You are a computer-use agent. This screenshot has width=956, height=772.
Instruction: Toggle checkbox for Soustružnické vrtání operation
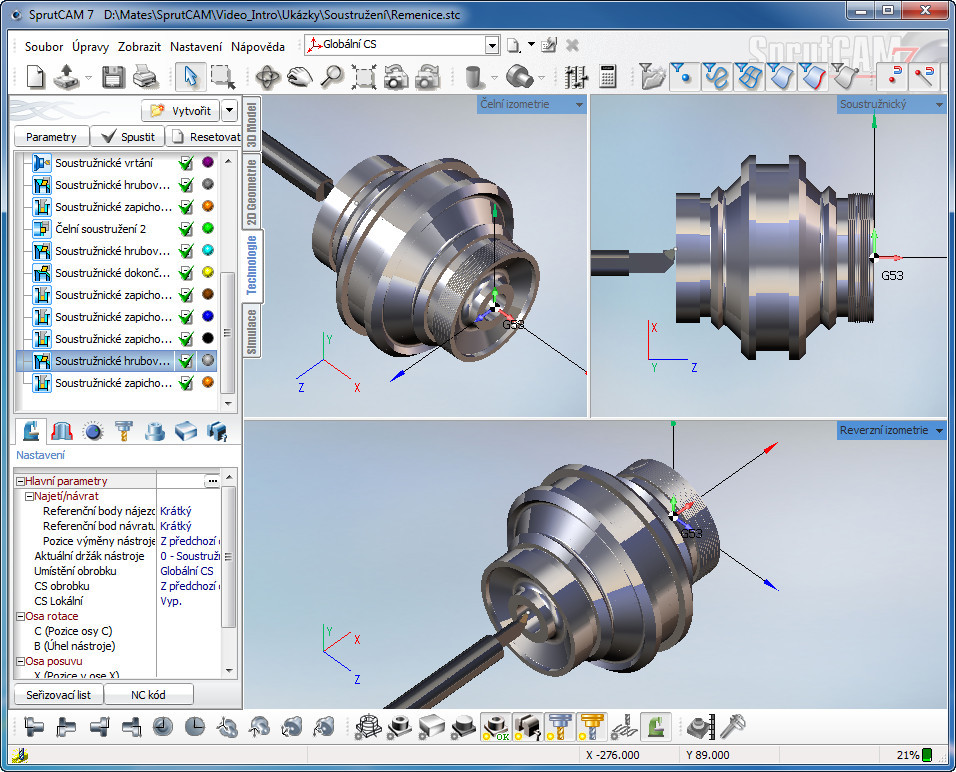coord(186,163)
